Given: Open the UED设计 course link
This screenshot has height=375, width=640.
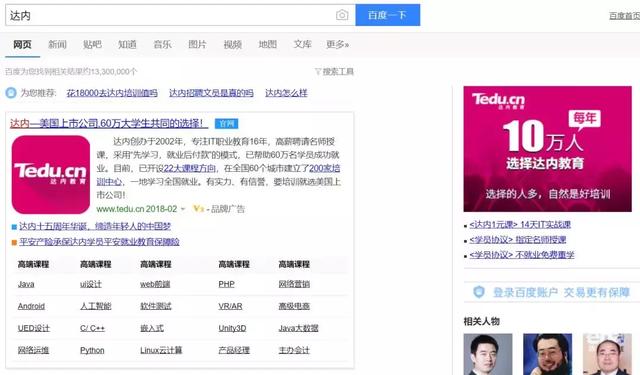Looking at the screenshot, I should (x=33, y=328).
